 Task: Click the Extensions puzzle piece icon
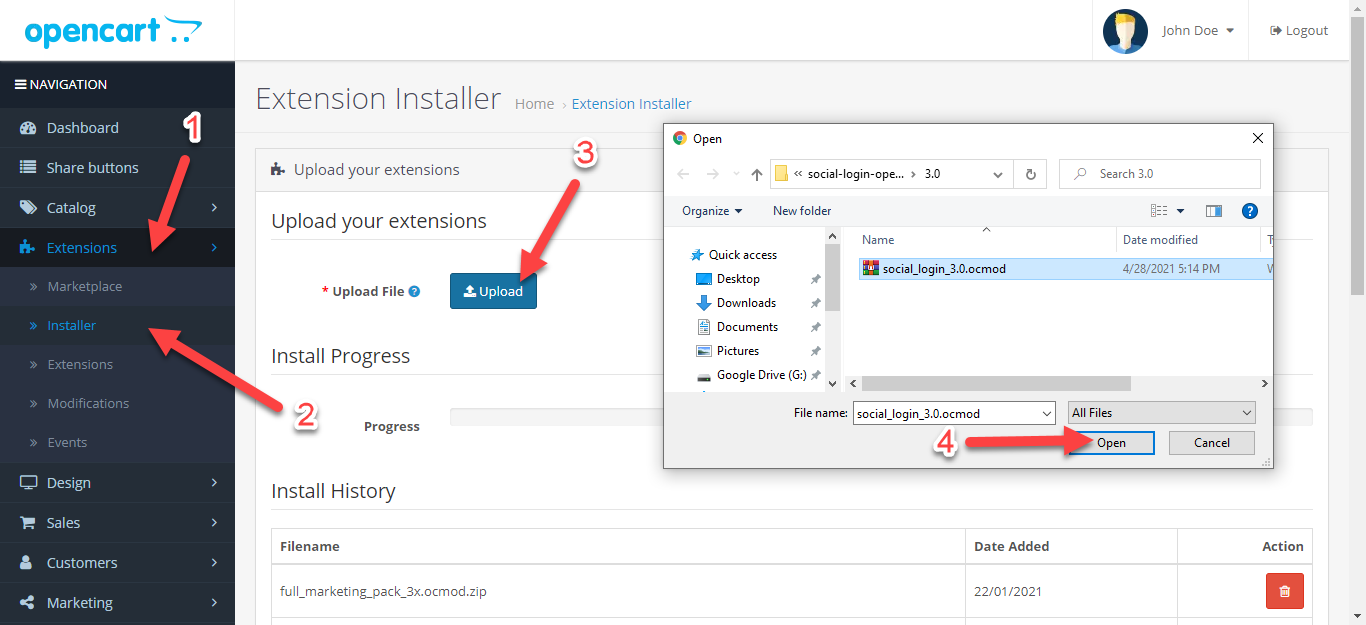pos(28,248)
